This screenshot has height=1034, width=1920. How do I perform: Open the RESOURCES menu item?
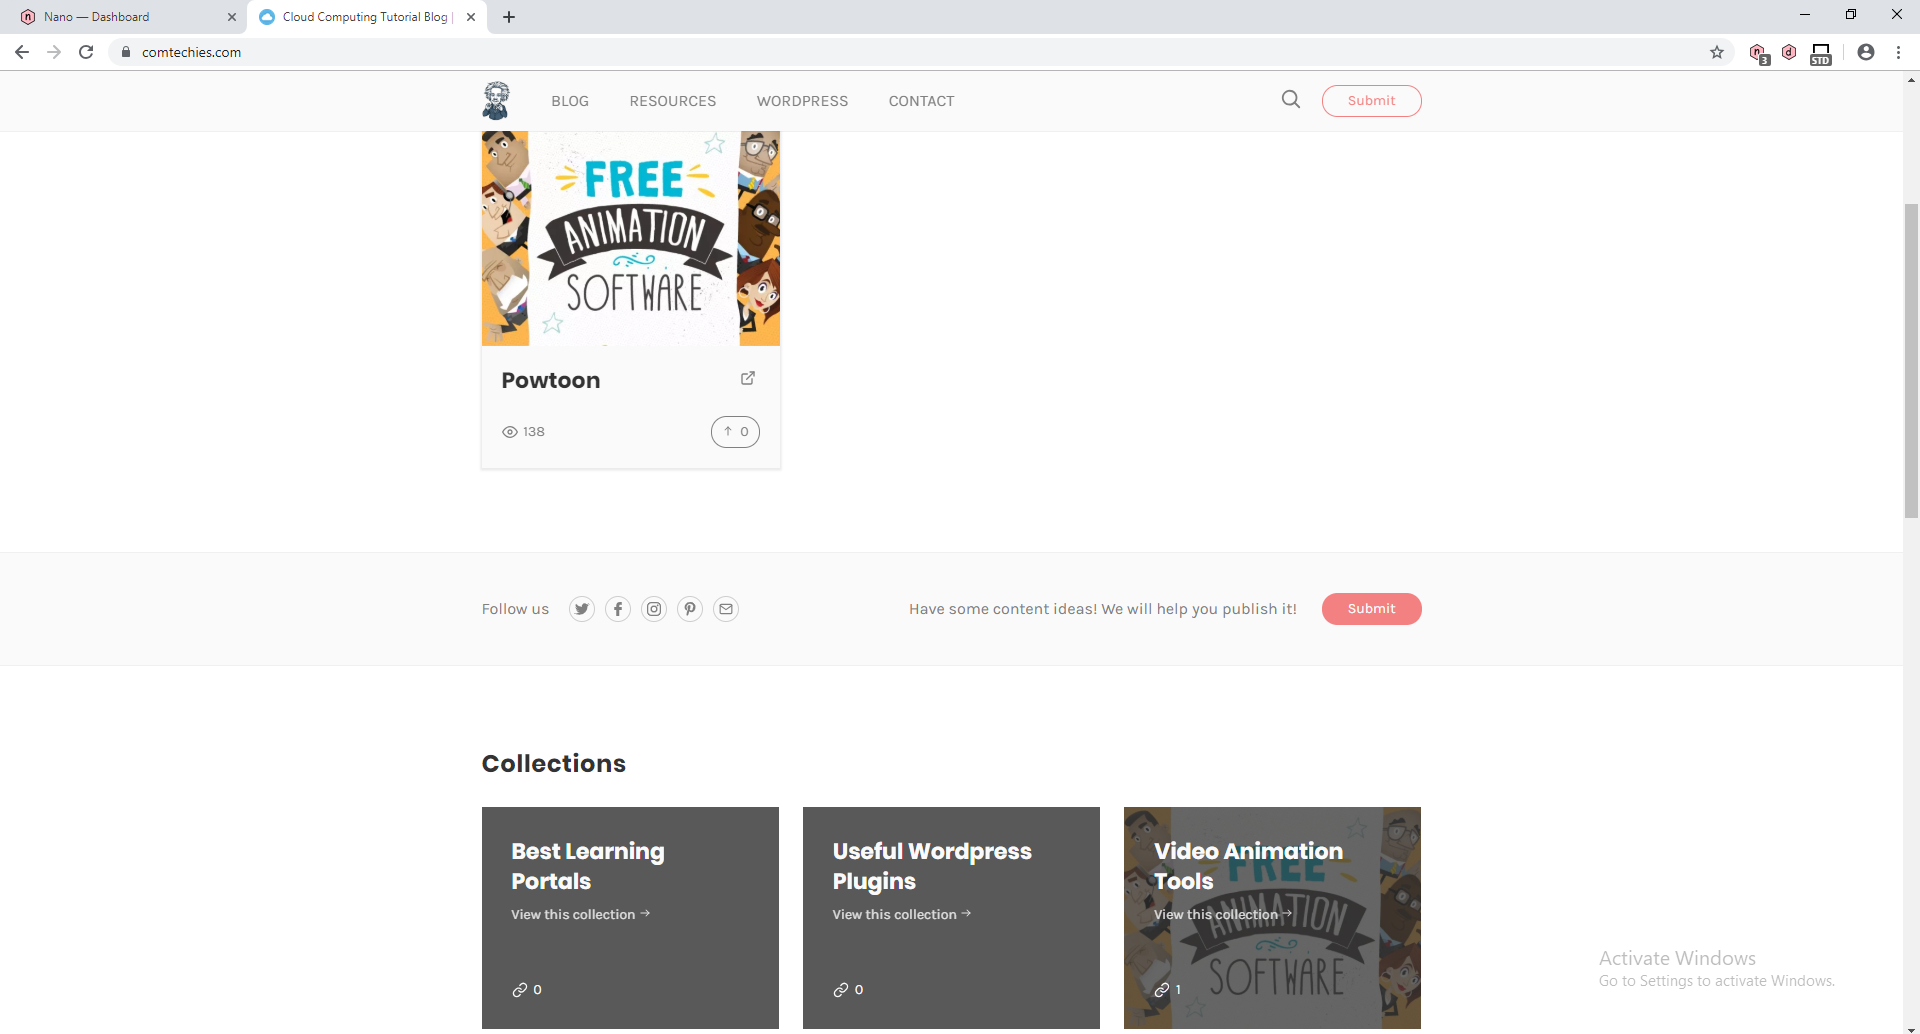(x=672, y=100)
